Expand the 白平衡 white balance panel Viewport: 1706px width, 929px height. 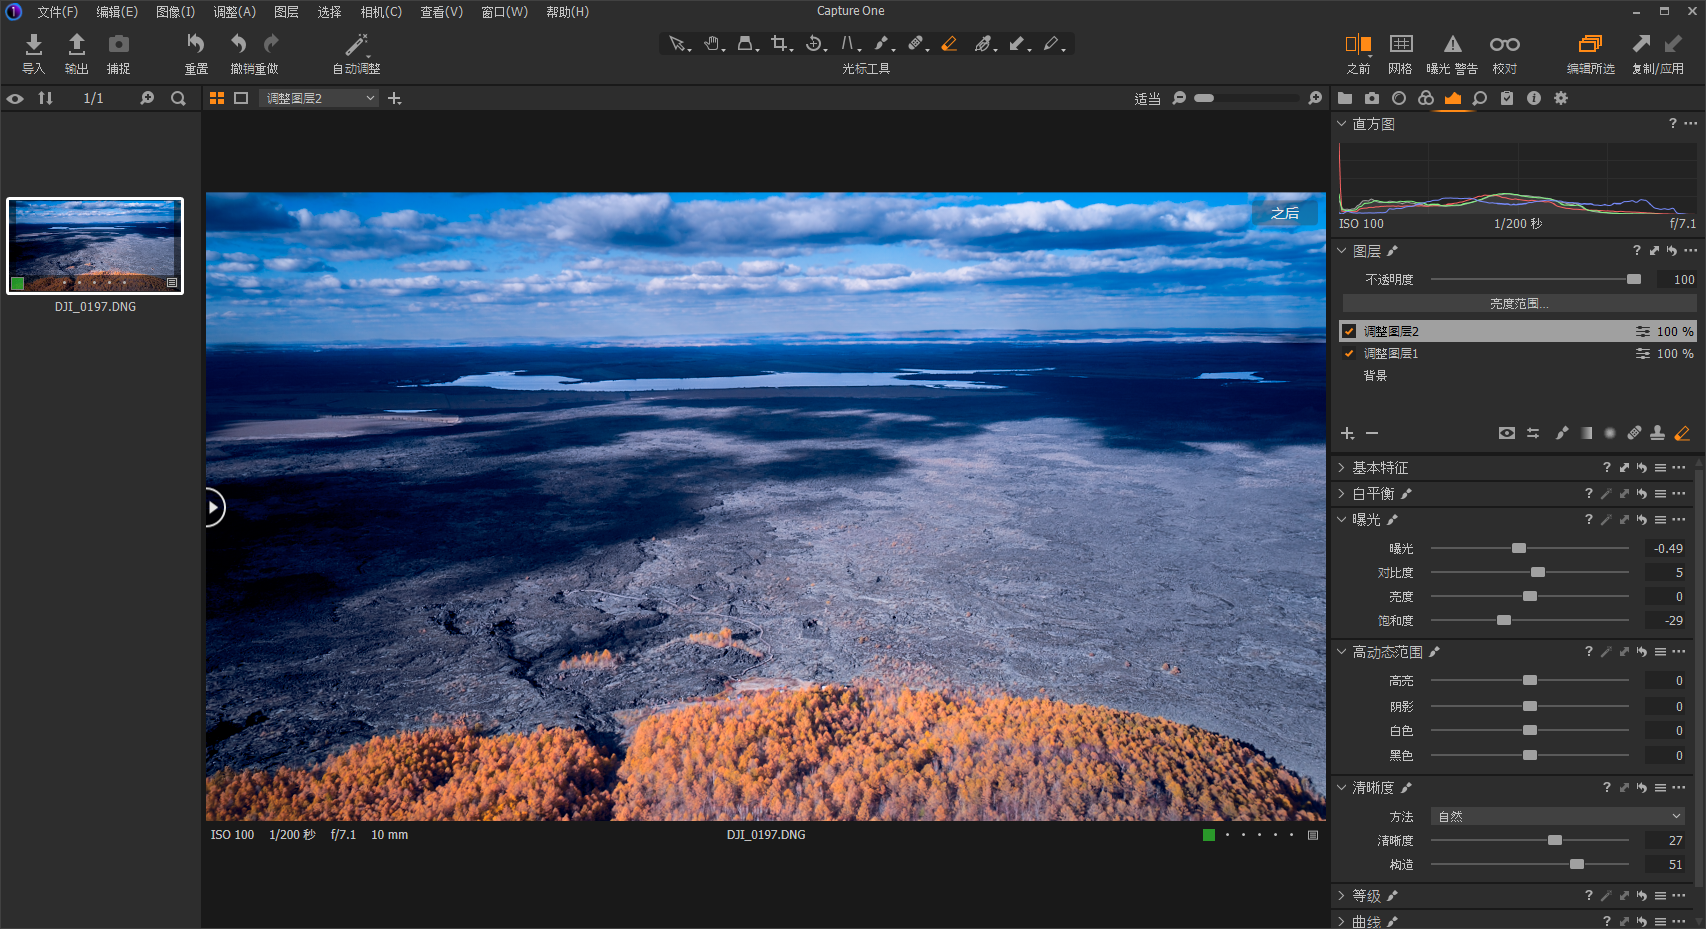coord(1342,493)
